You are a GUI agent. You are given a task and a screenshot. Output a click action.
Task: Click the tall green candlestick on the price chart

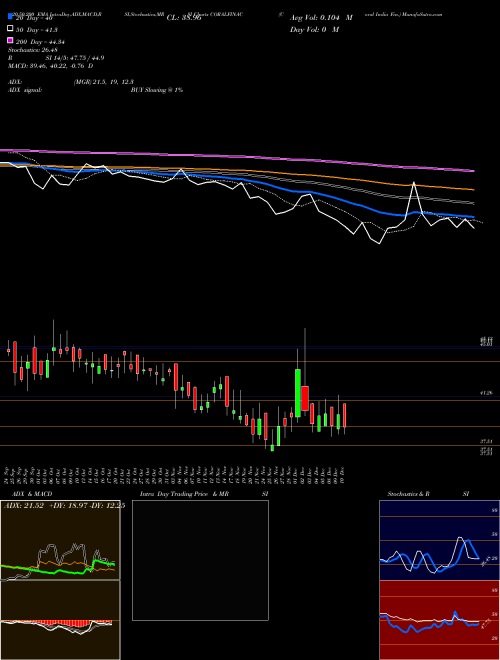[298, 393]
